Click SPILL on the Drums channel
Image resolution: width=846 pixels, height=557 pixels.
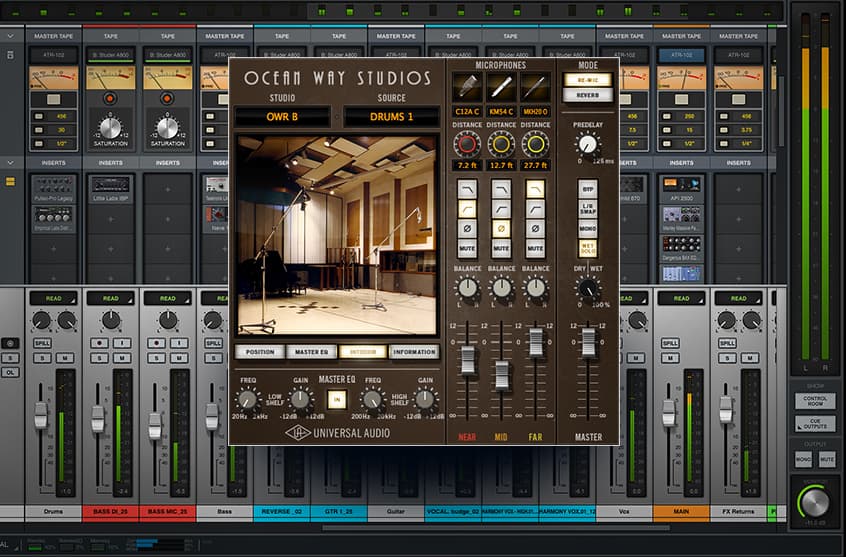click(x=42, y=343)
